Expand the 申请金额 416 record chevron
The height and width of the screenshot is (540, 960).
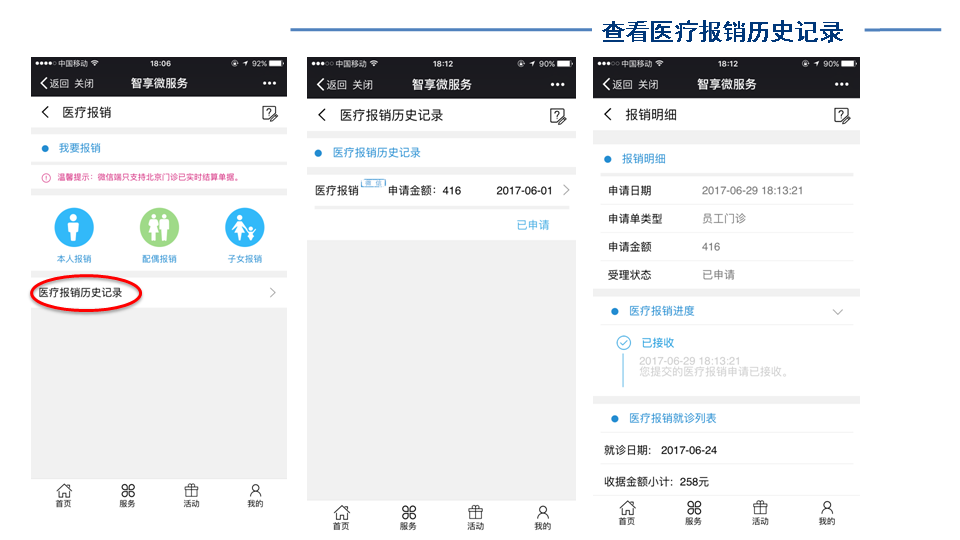(x=566, y=190)
